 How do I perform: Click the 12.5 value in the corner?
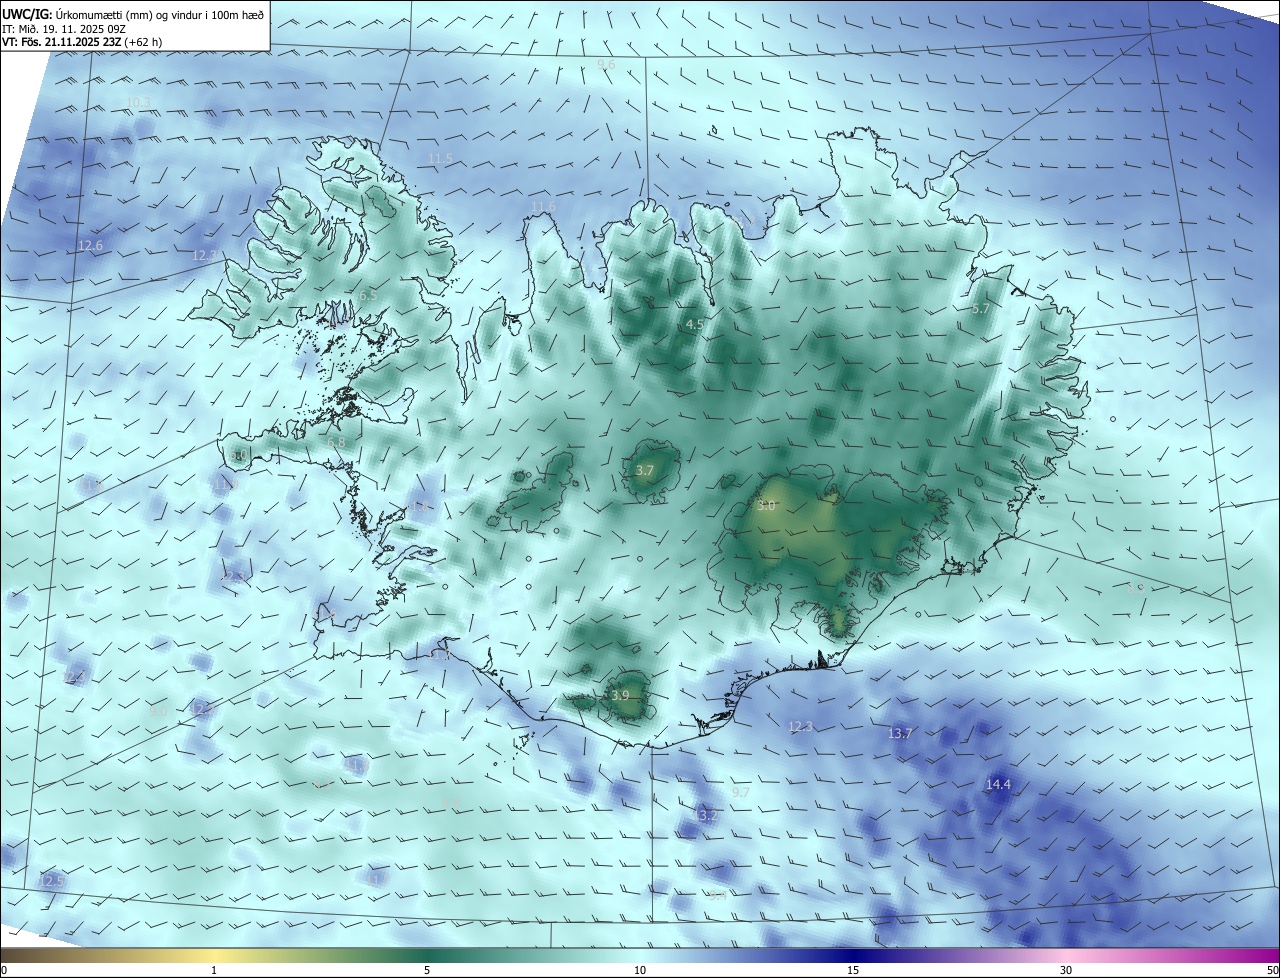click(50, 880)
